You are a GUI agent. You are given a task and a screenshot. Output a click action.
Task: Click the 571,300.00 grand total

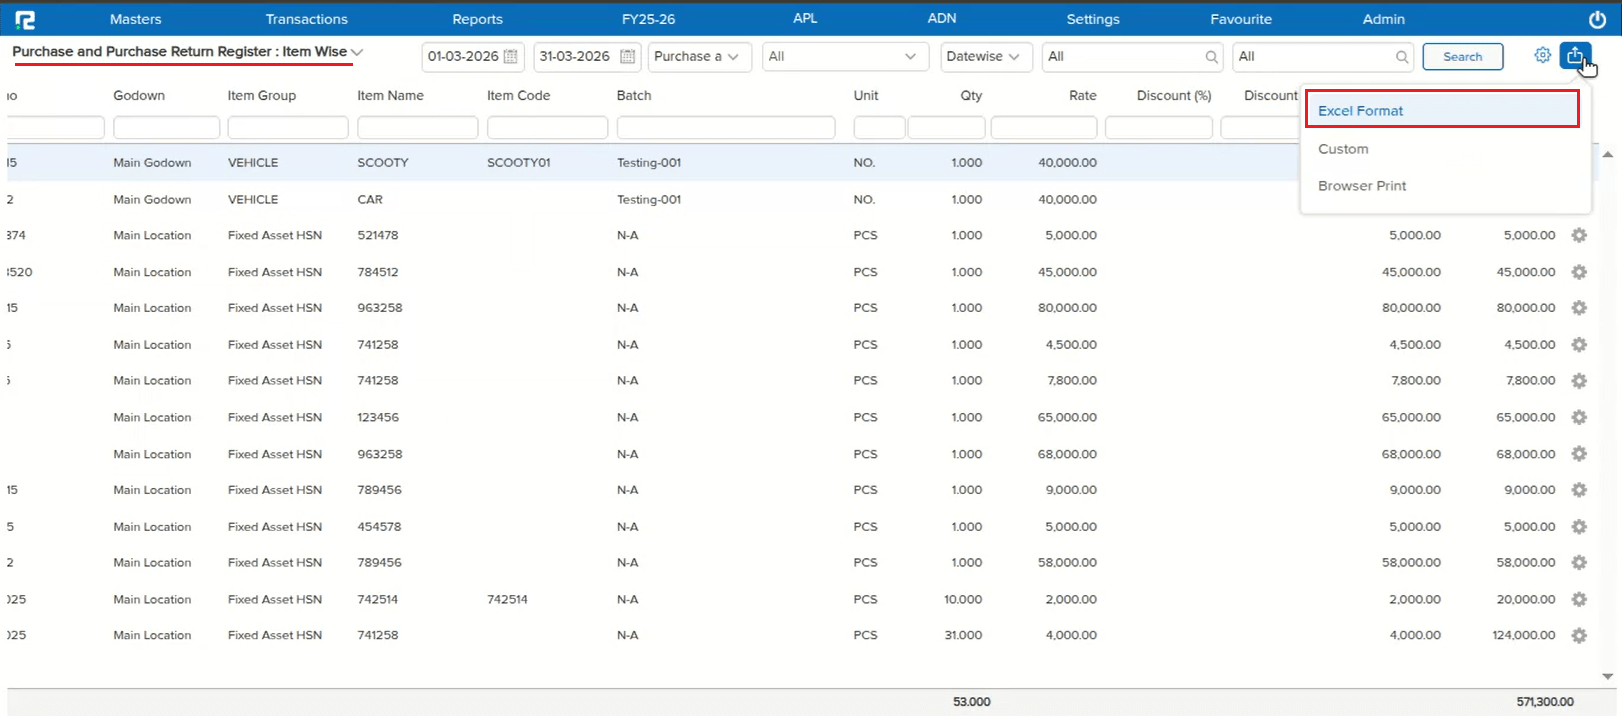[x=1545, y=702]
